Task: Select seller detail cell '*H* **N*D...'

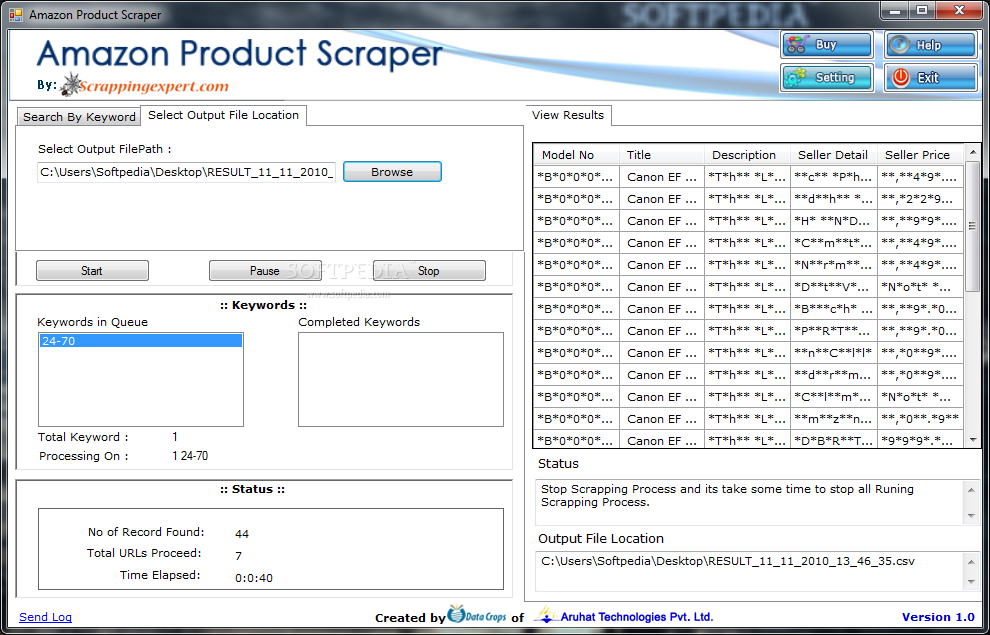Action: pyautogui.click(x=833, y=221)
